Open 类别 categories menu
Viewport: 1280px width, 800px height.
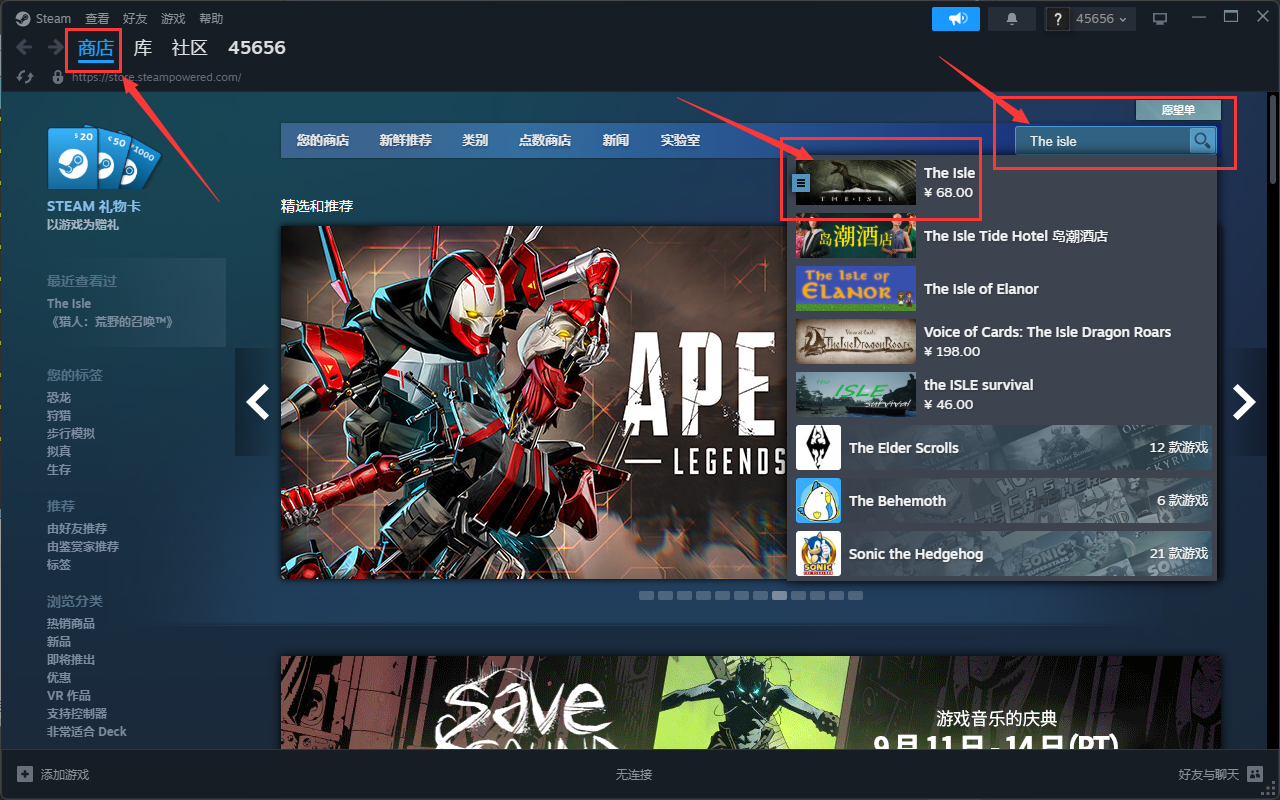(x=475, y=140)
